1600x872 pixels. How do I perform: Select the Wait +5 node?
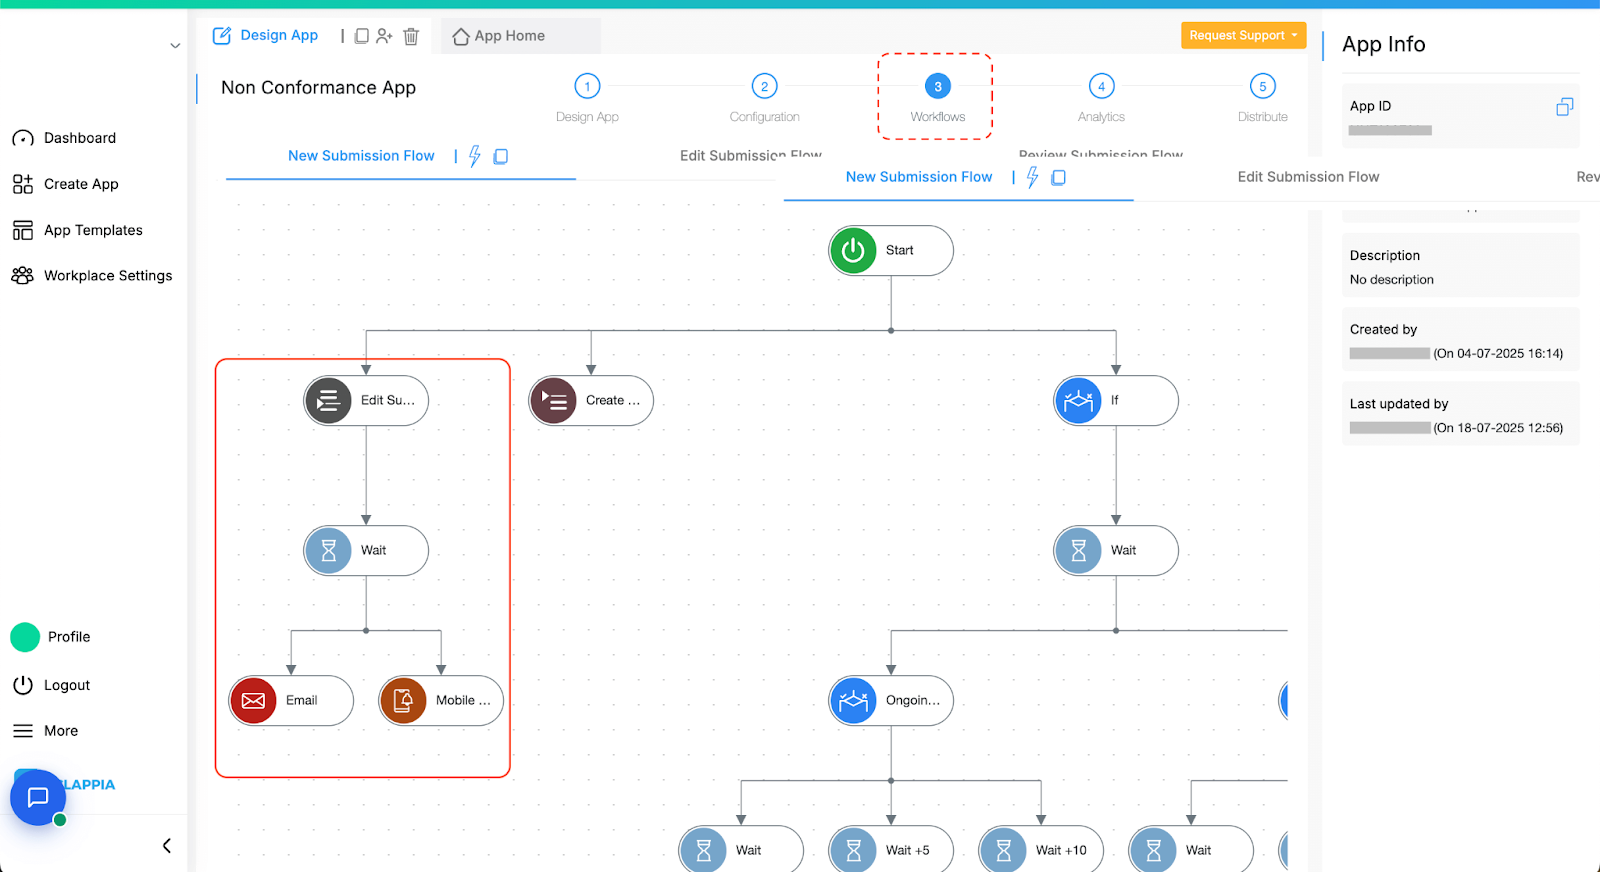point(891,850)
